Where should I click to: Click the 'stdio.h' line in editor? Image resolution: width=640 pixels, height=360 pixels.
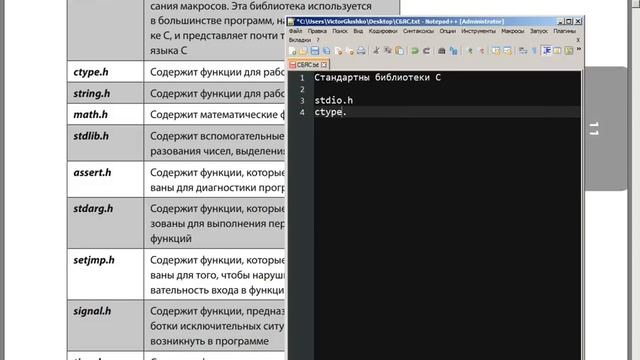333,100
